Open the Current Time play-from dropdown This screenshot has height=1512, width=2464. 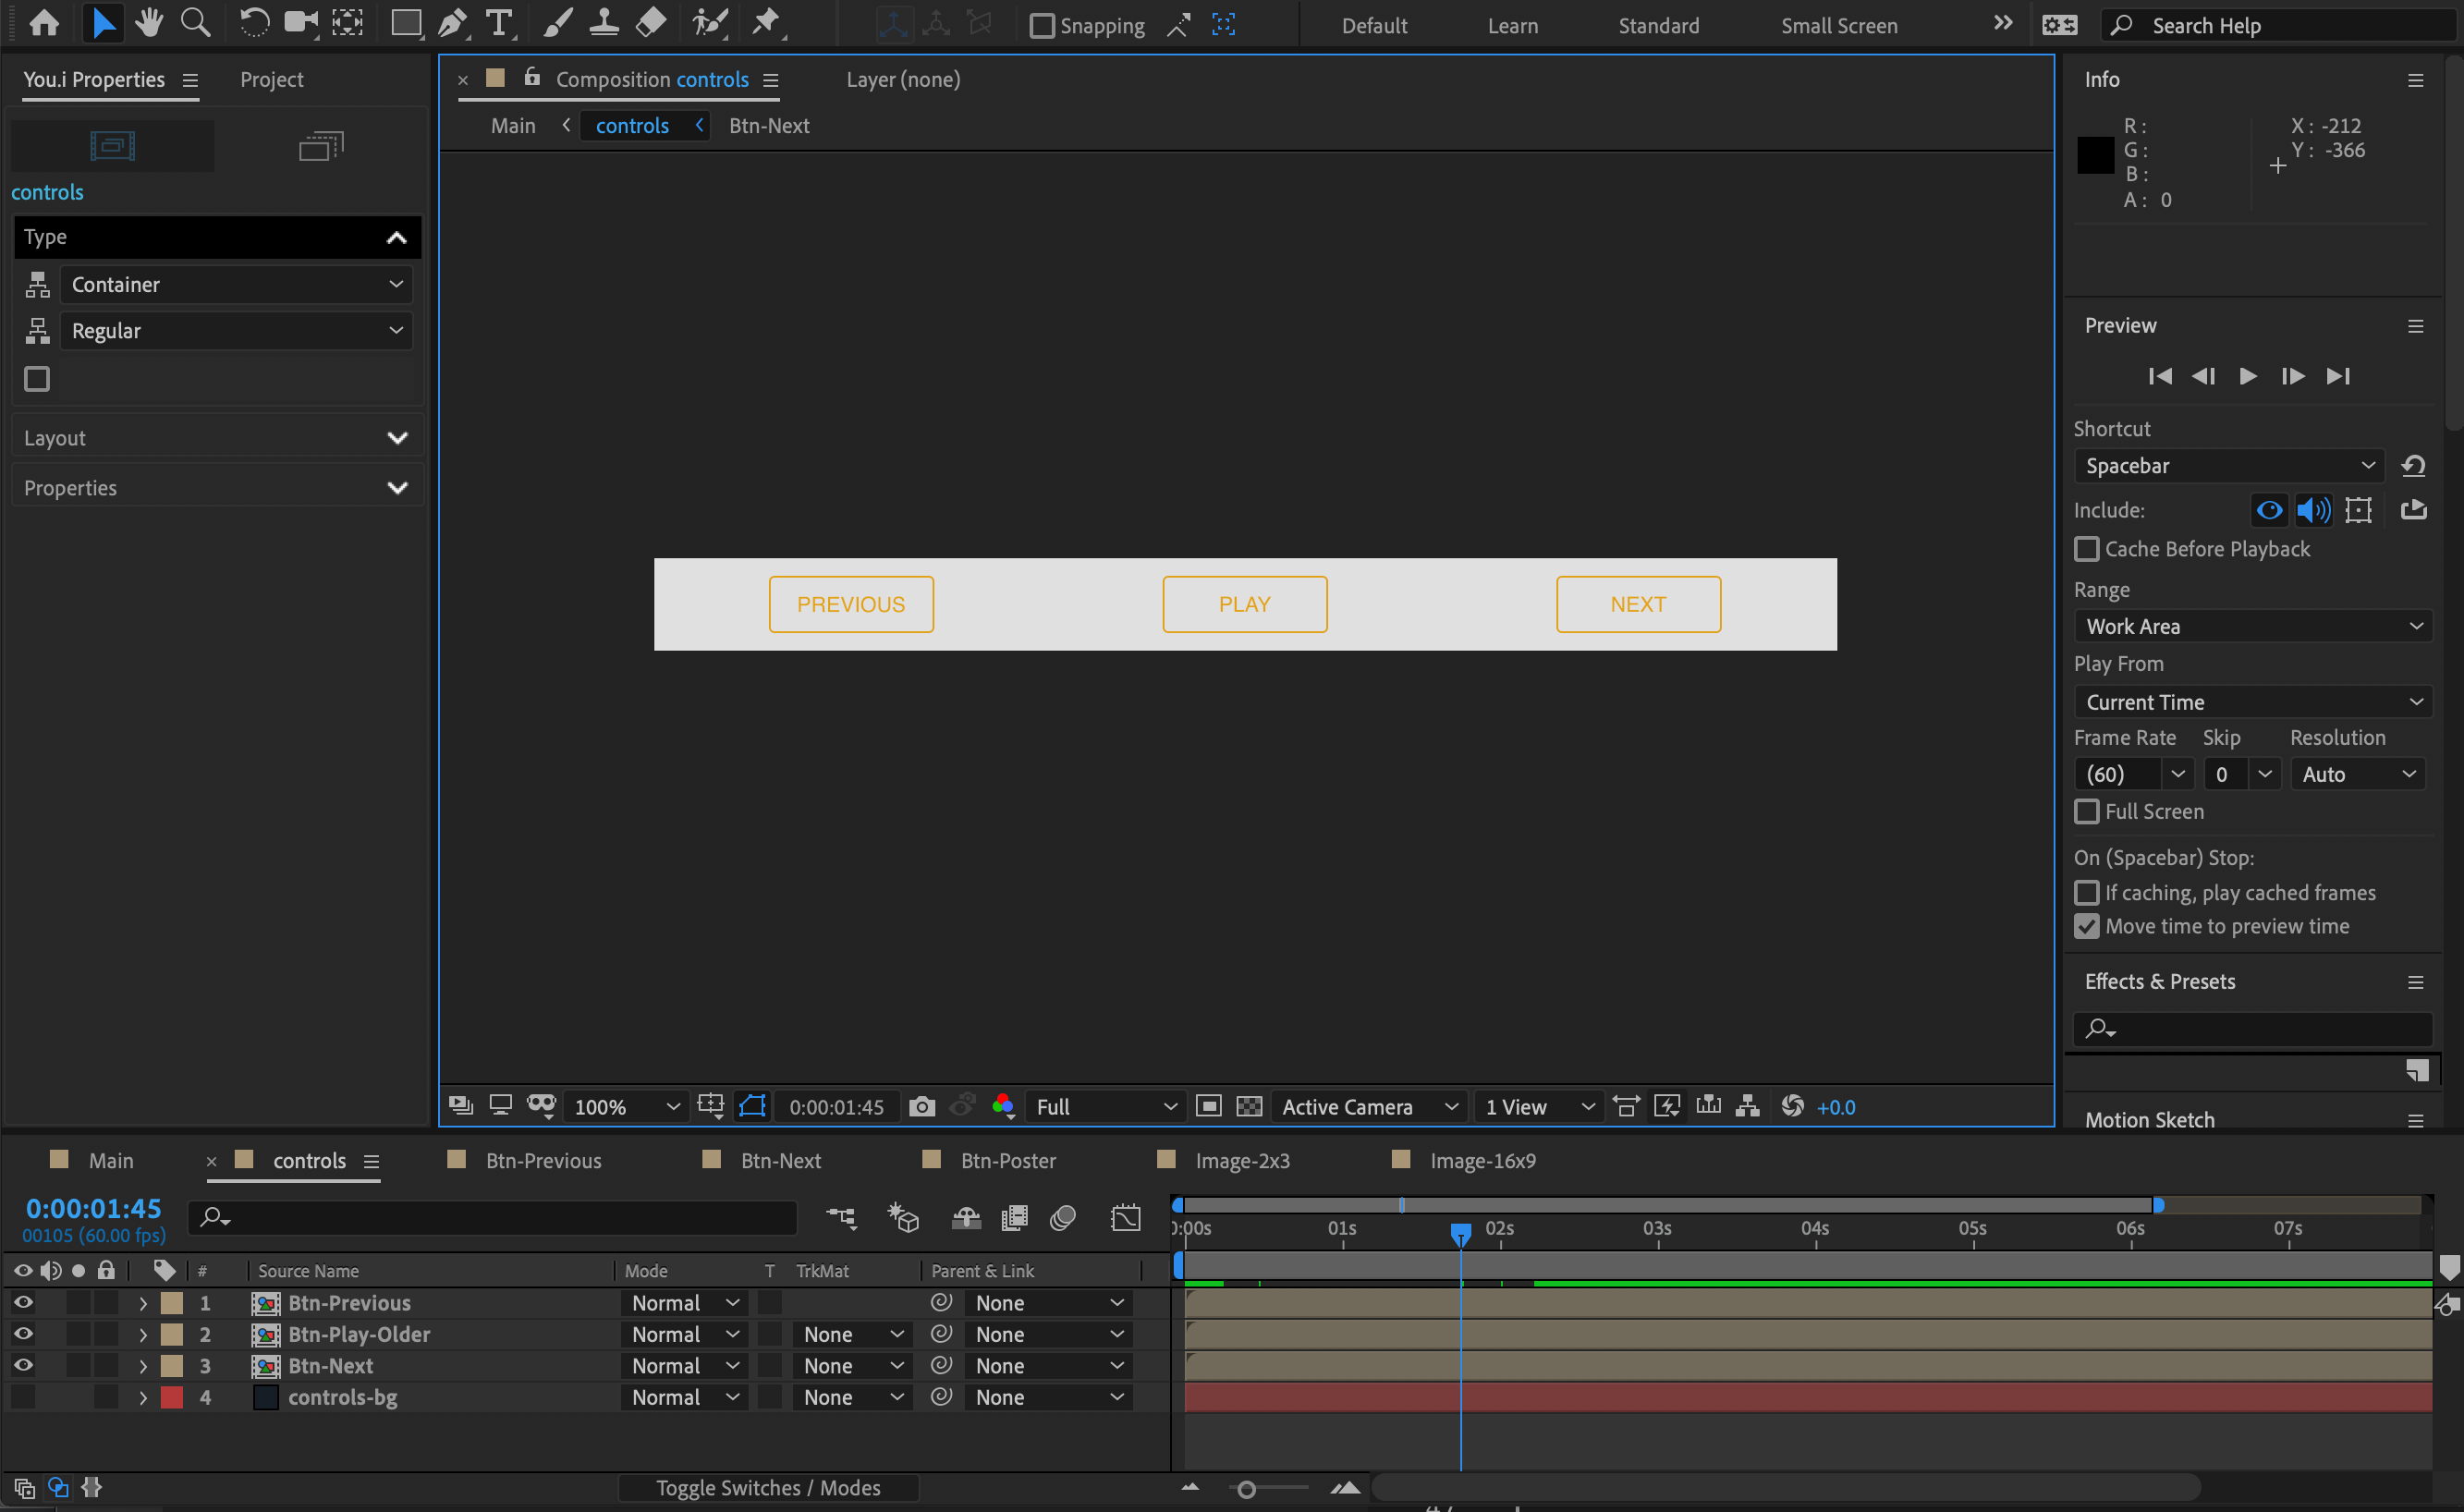[2252, 702]
